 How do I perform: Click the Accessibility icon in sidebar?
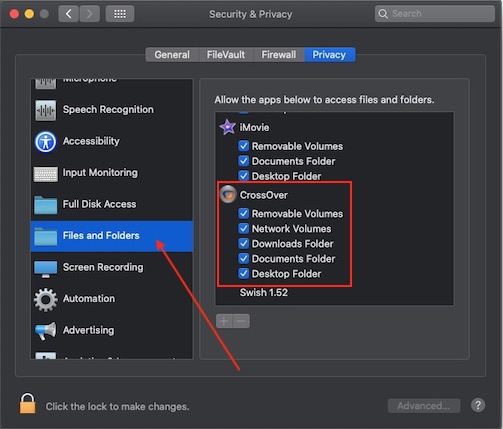click(x=46, y=142)
